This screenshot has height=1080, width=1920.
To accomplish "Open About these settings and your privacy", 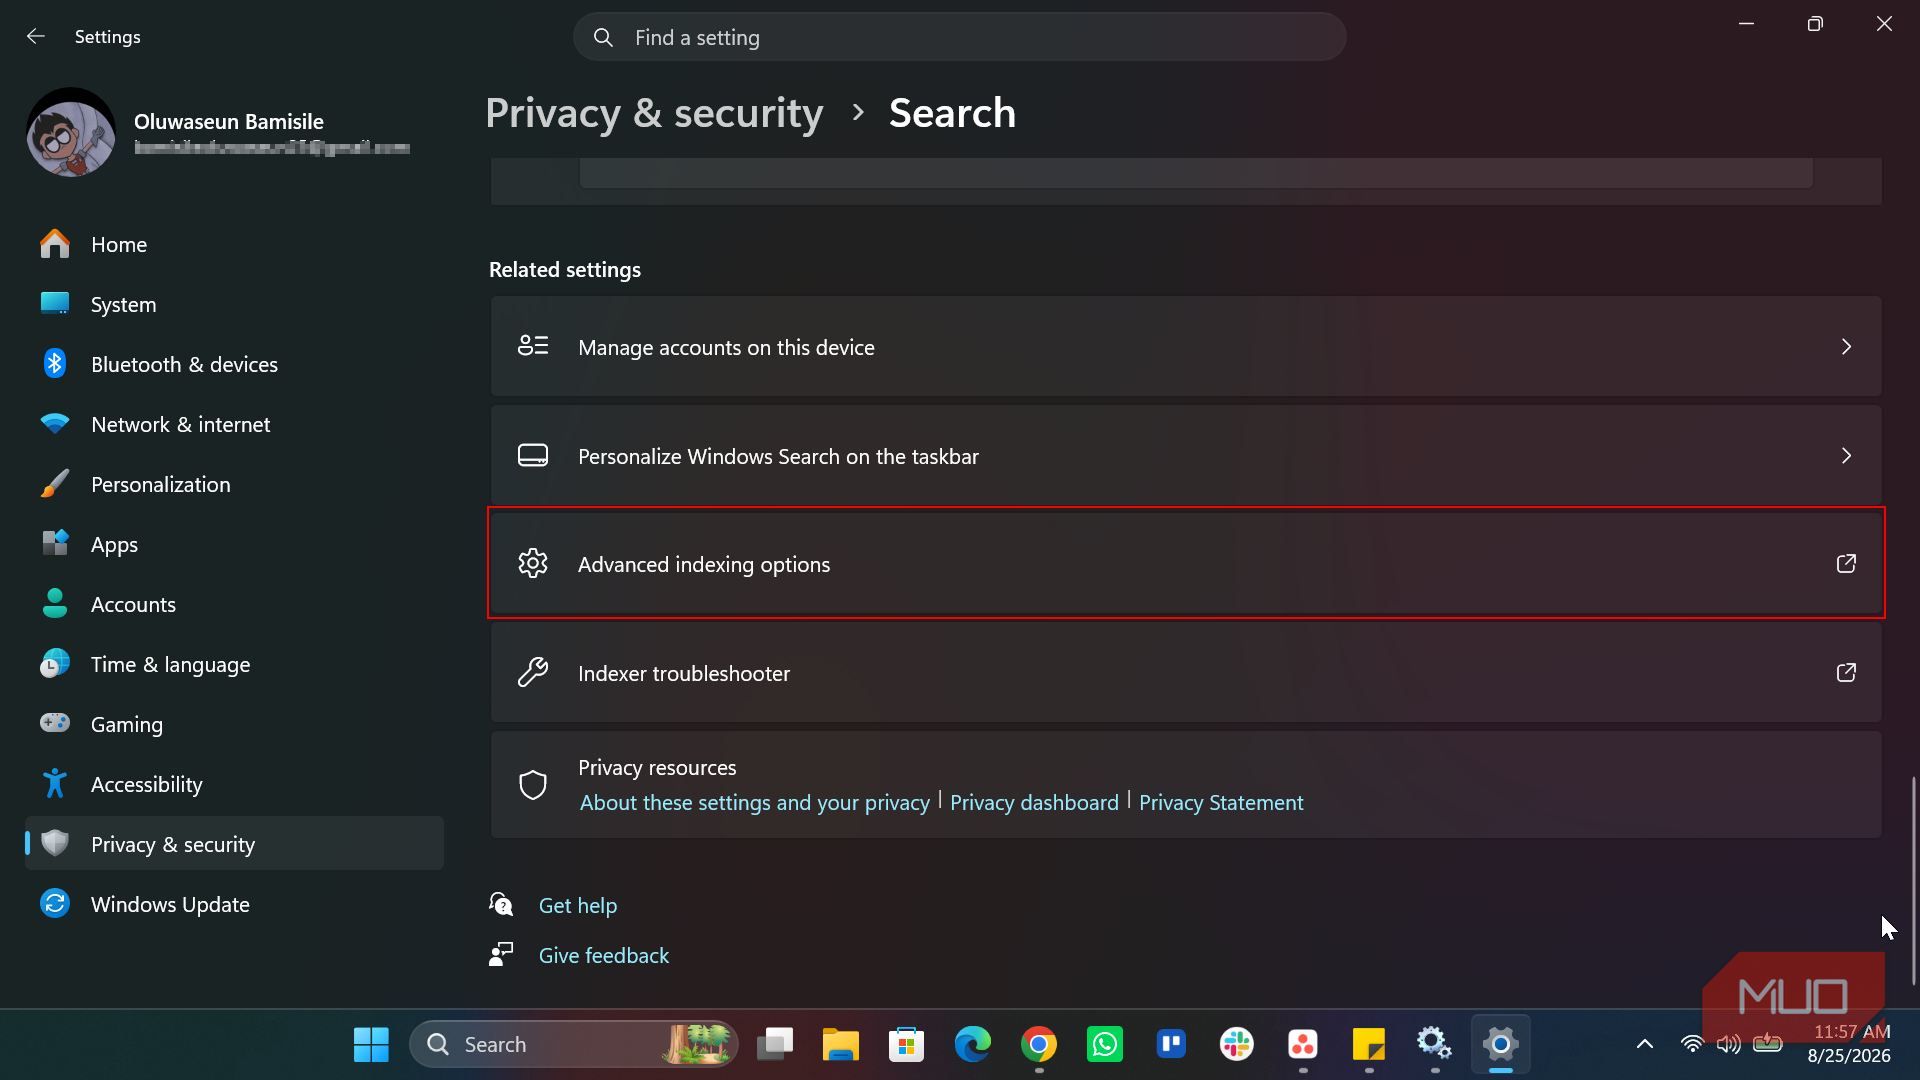I will (755, 803).
